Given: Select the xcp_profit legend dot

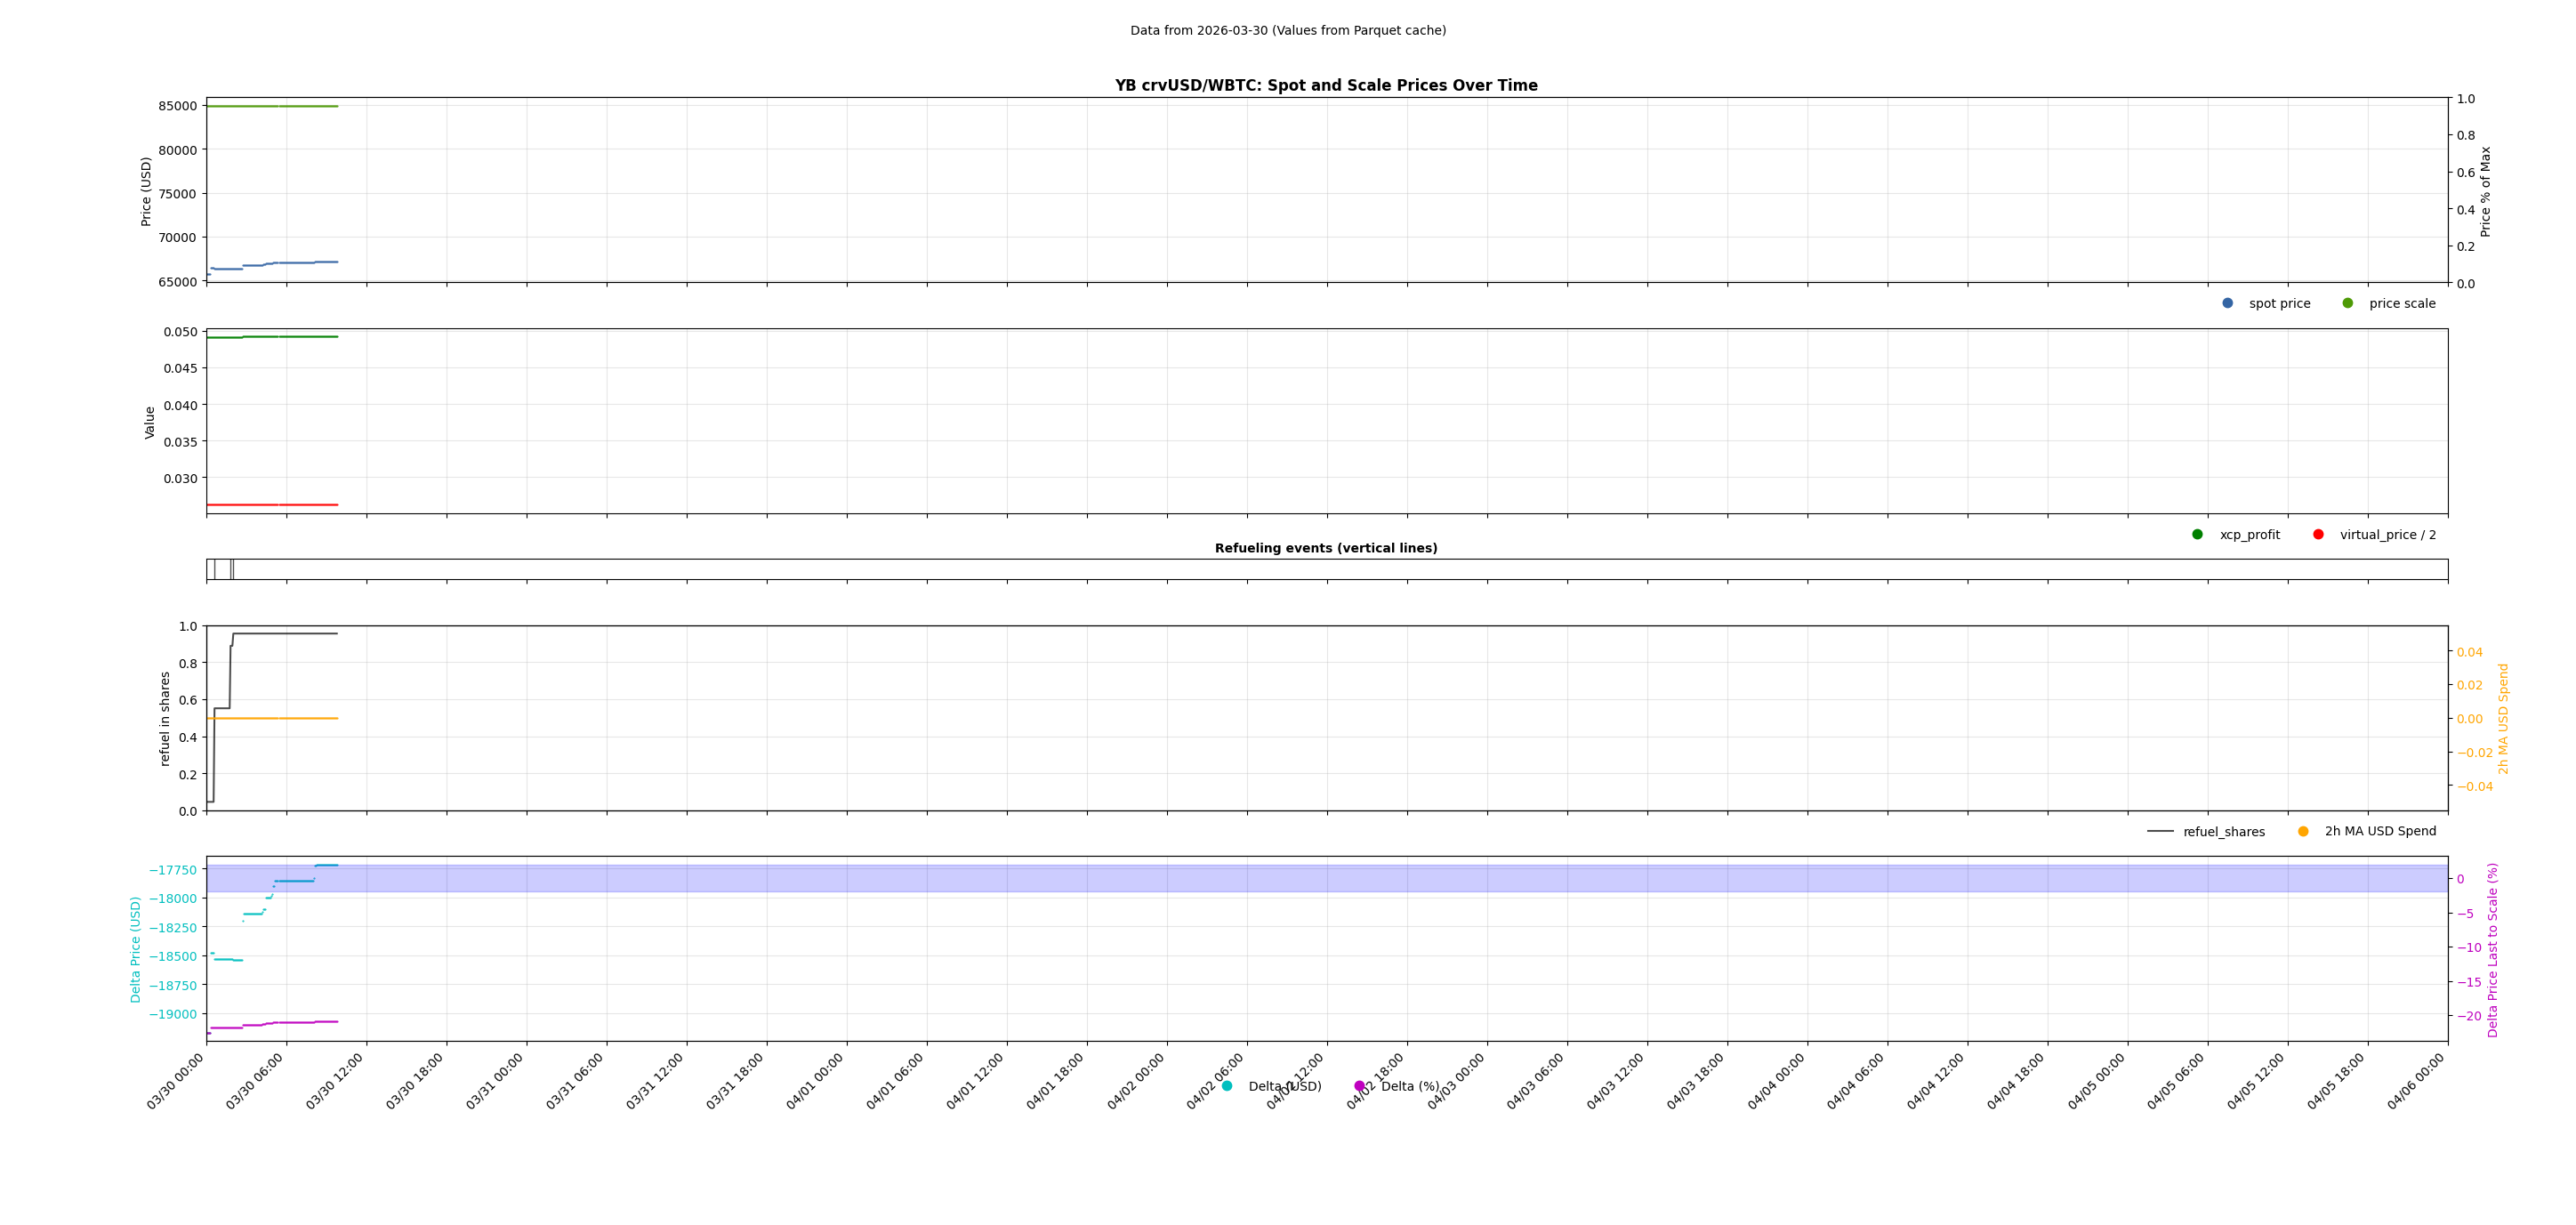Looking at the screenshot, I should click(2196, 534).
